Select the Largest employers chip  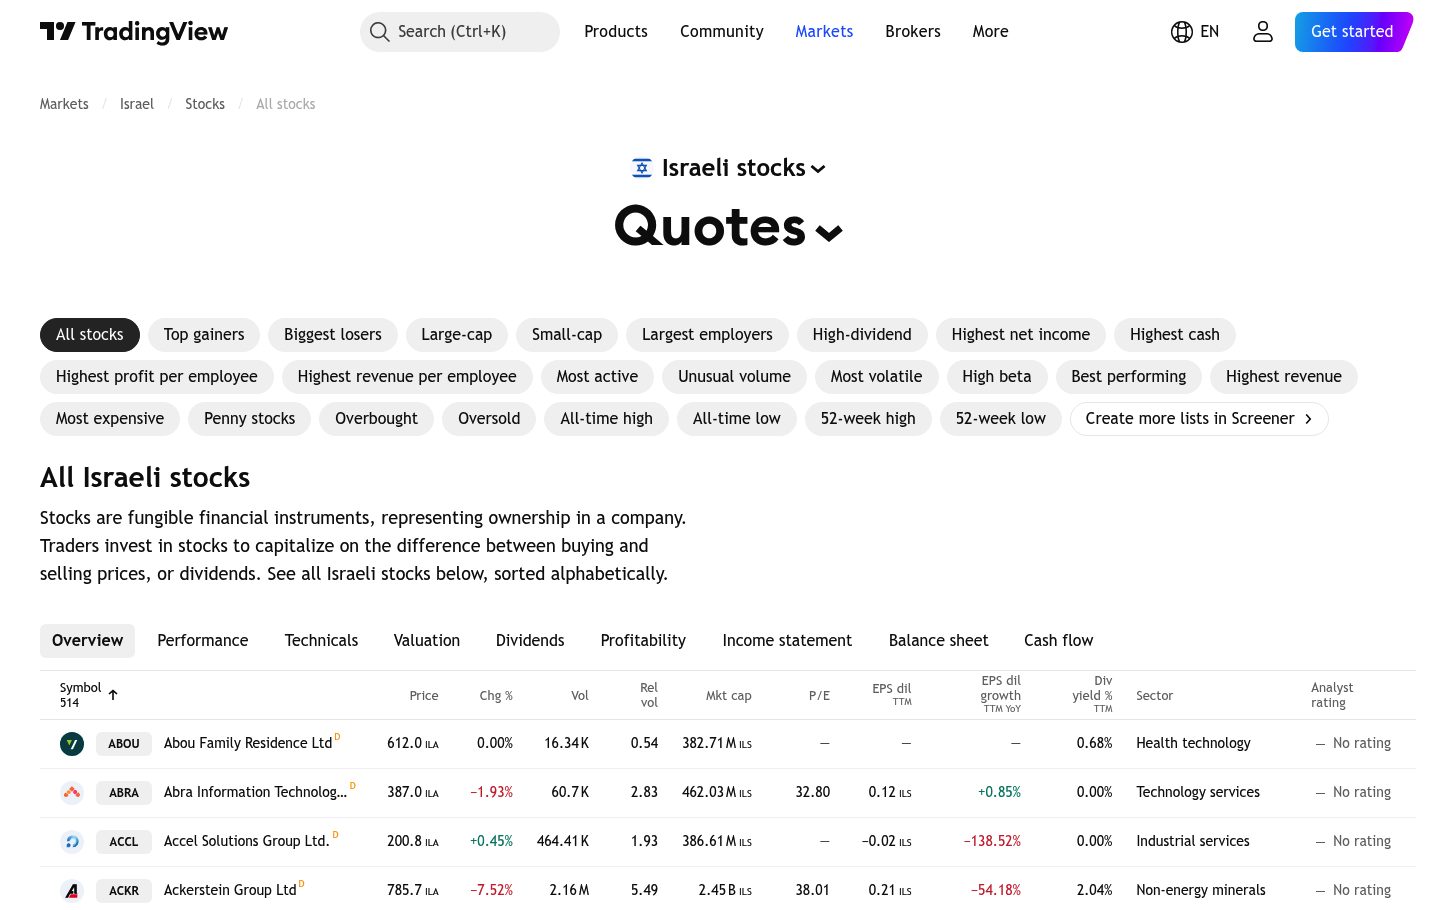pyautogui.click(x=707, y=335)
